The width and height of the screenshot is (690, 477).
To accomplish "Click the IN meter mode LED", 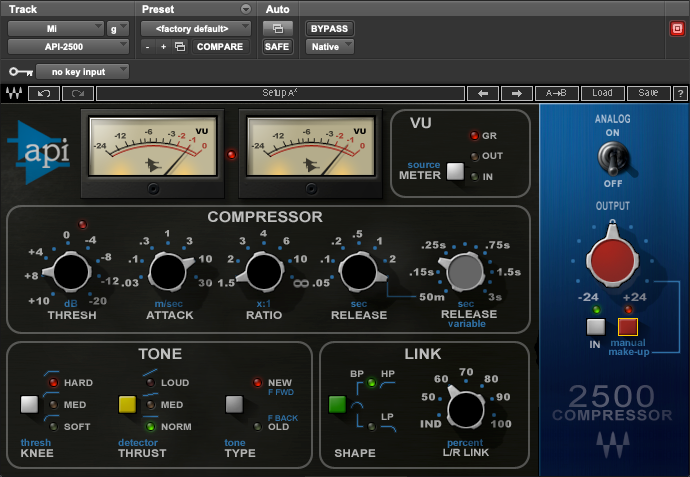I will click(x=474, y=176).
